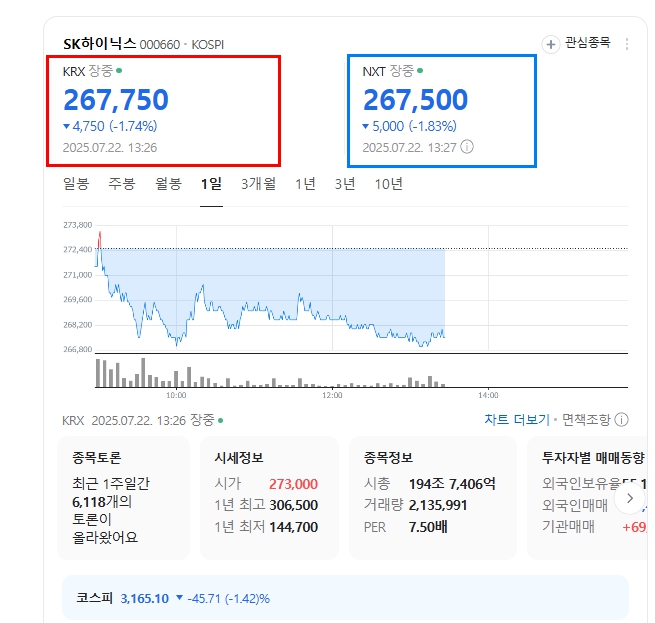Open the three-dot more options menu
Viewport: 655px width, 623px height.
(627, 44)
